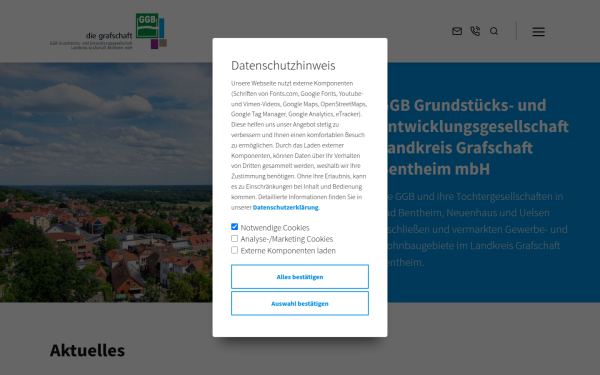Click the Analyse-/Marketing Cookies label
Viewport: 600px width, 375px height.
(287, 239)
